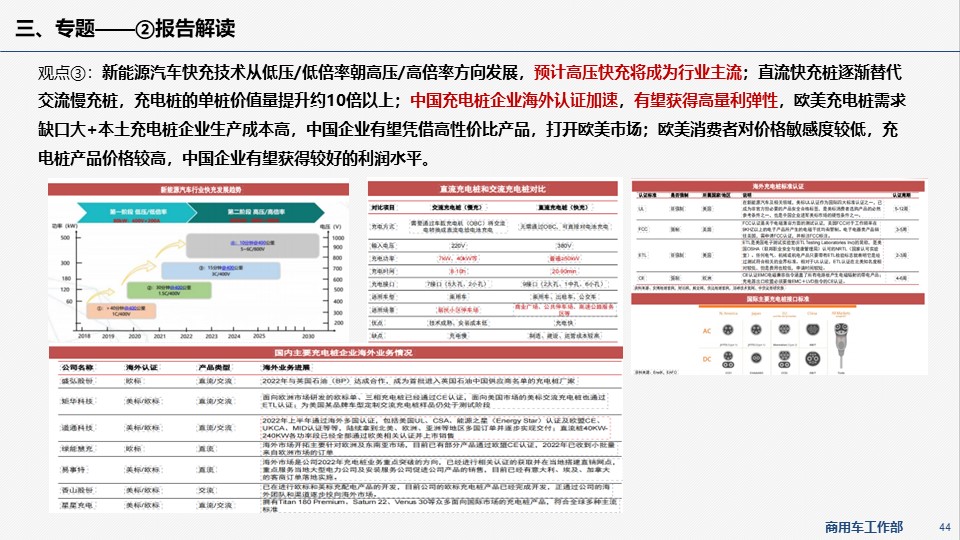The width and height of the screenshot is (960, 540).
Task: Click the EU DC CCS connector icon
Action: pyautogui.click(x=784, y=359)
